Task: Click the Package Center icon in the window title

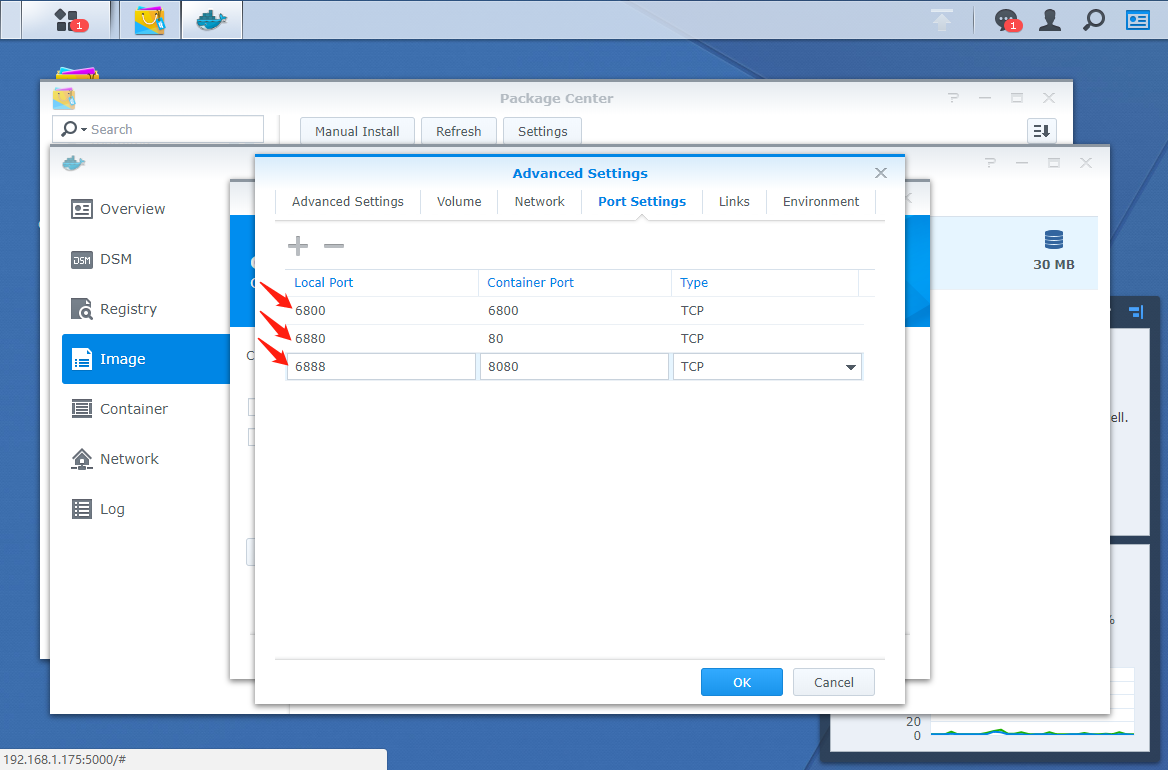Action: 64,98
